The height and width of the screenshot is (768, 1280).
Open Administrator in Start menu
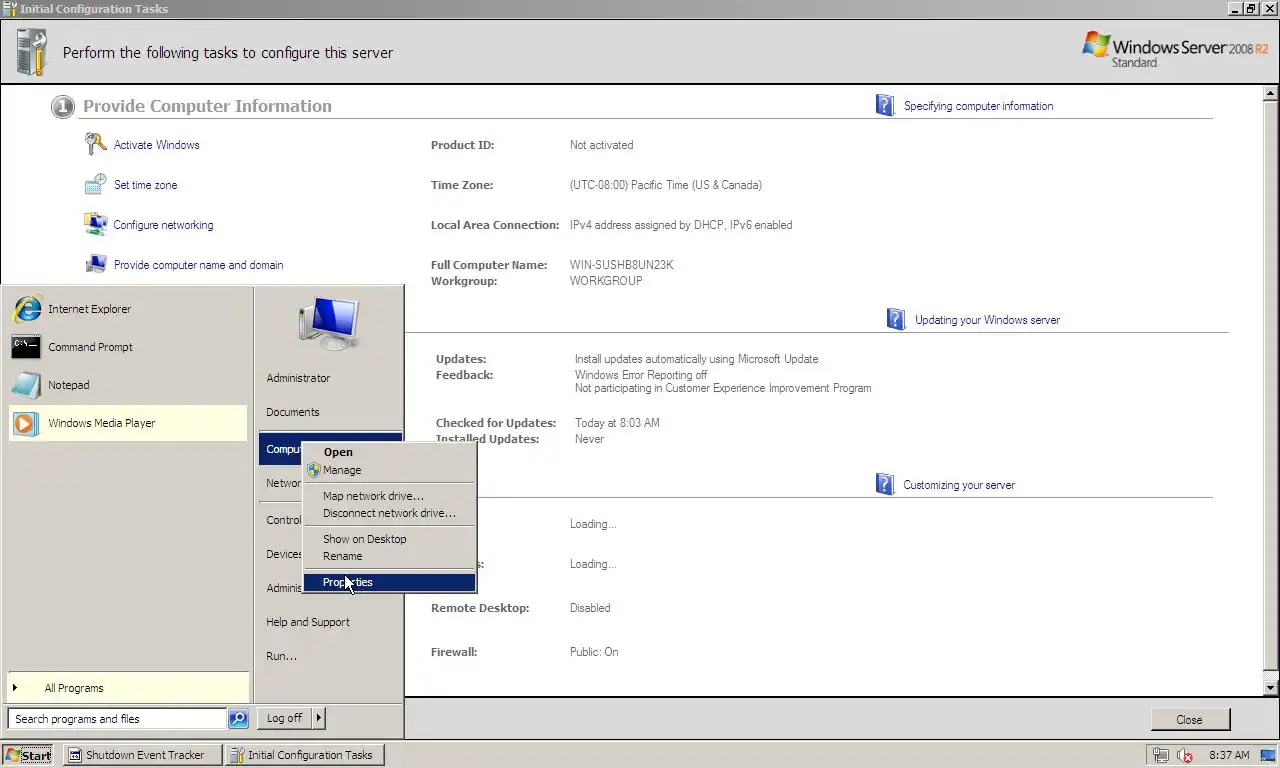point(298,378)
